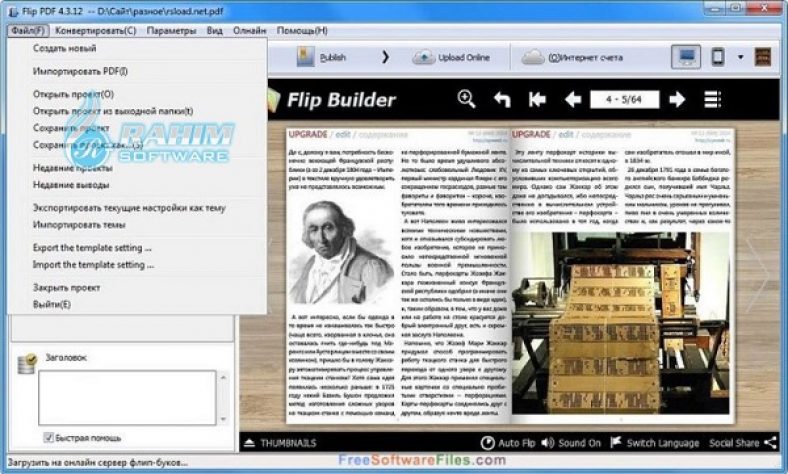Choose Выйти(E) to exit
This screenshot has width=788, height=474.
(52, 305)
